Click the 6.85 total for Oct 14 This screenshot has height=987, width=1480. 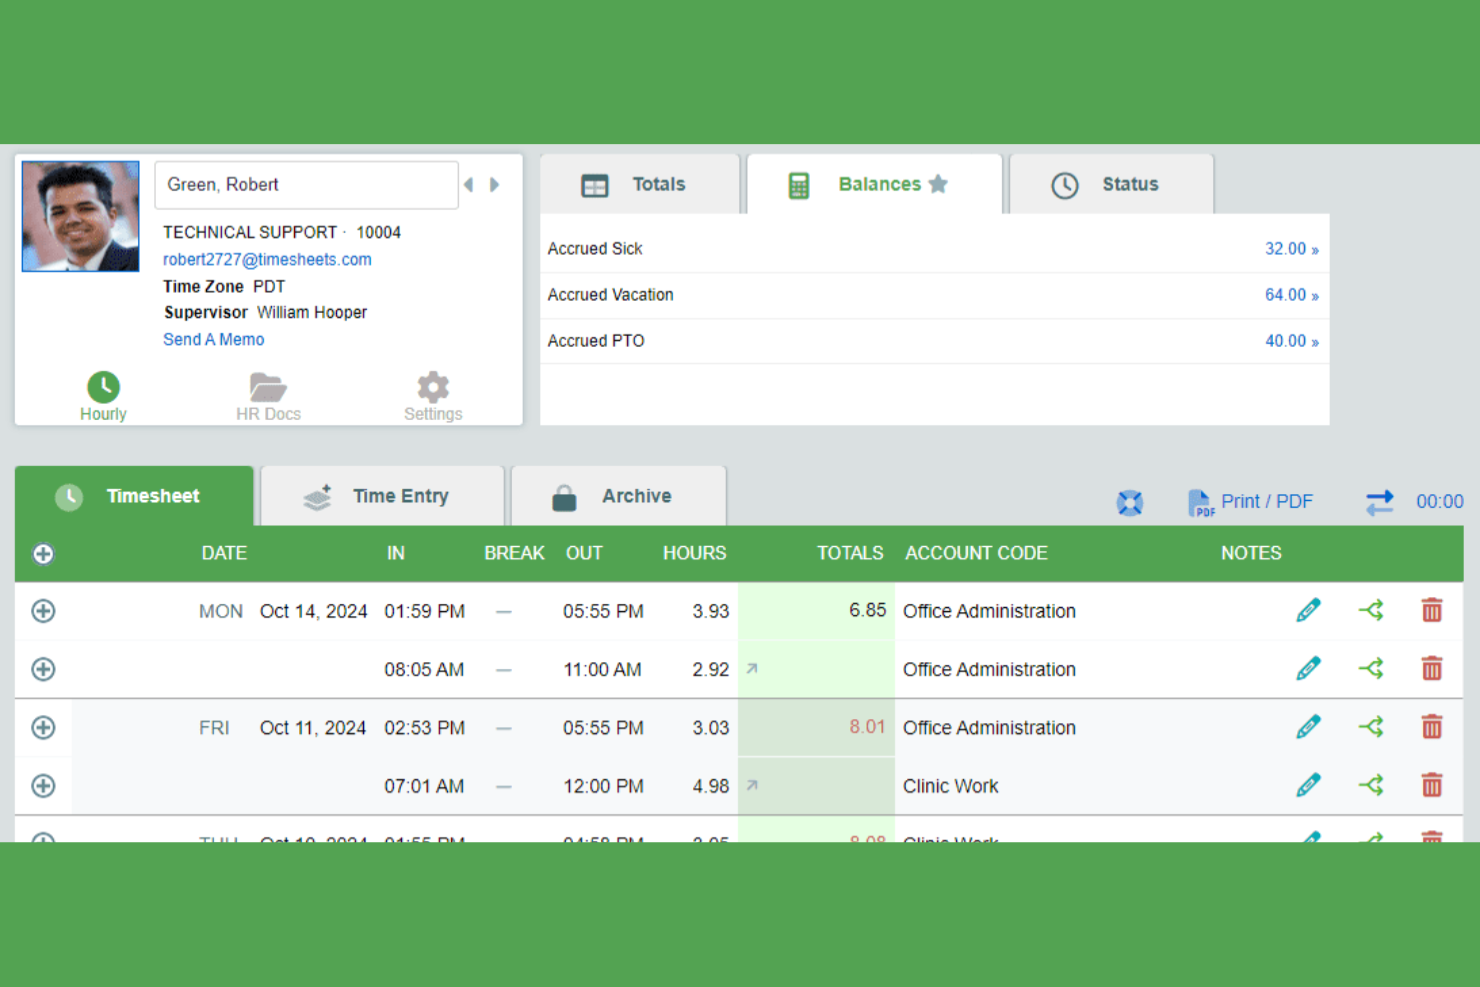[x=867, y=610]
